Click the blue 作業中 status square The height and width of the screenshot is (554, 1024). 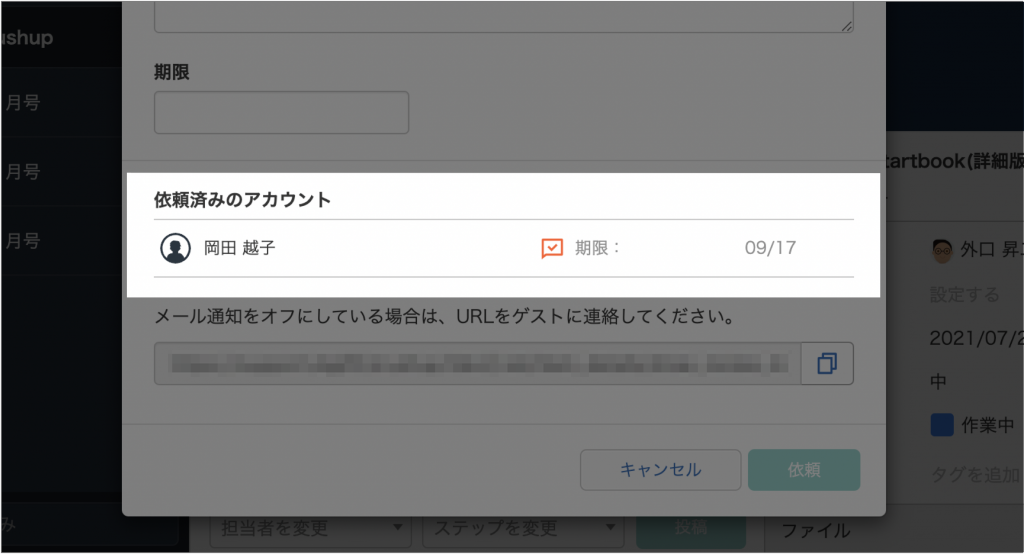(941, 425)
